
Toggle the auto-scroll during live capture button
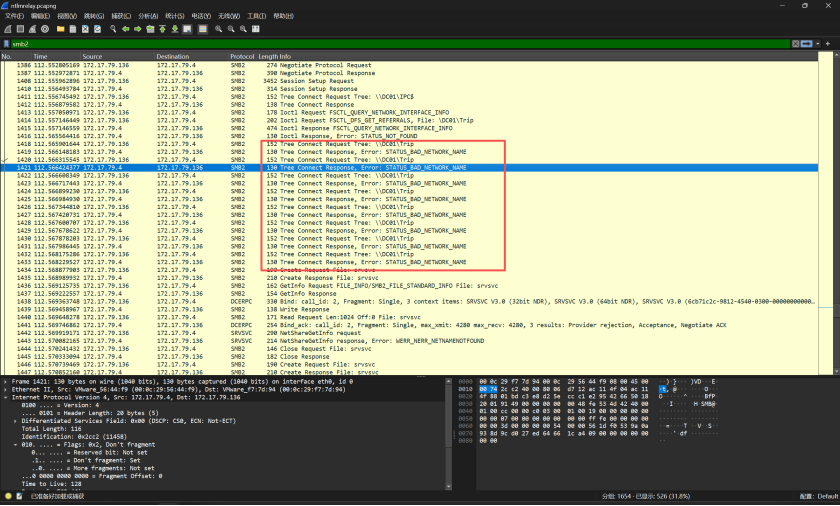click(189, 29)
